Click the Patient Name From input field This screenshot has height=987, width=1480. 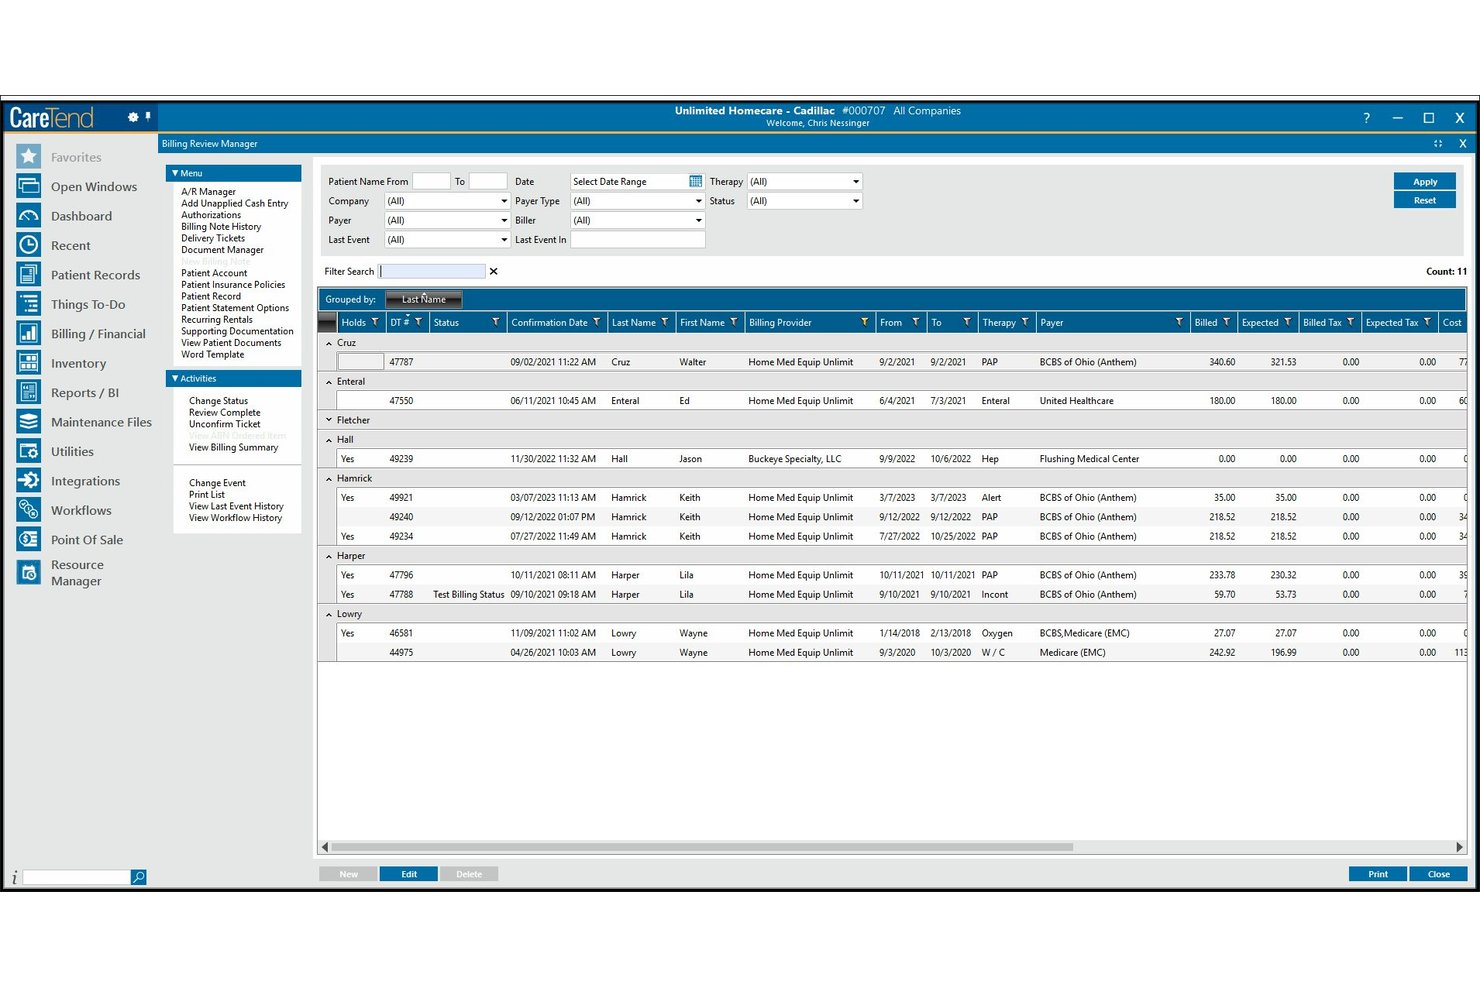(431, 181)
